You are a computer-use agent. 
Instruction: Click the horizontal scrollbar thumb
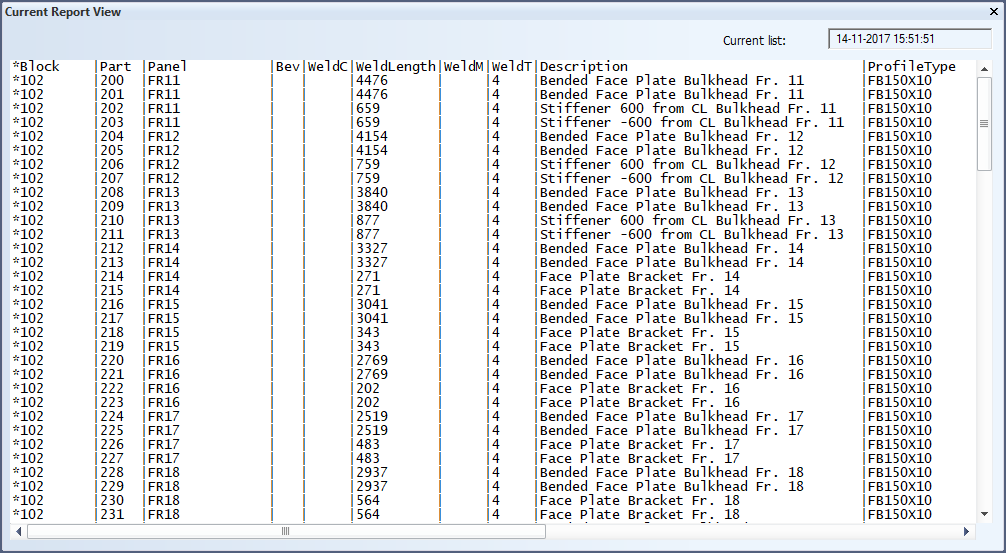(286, 531)
